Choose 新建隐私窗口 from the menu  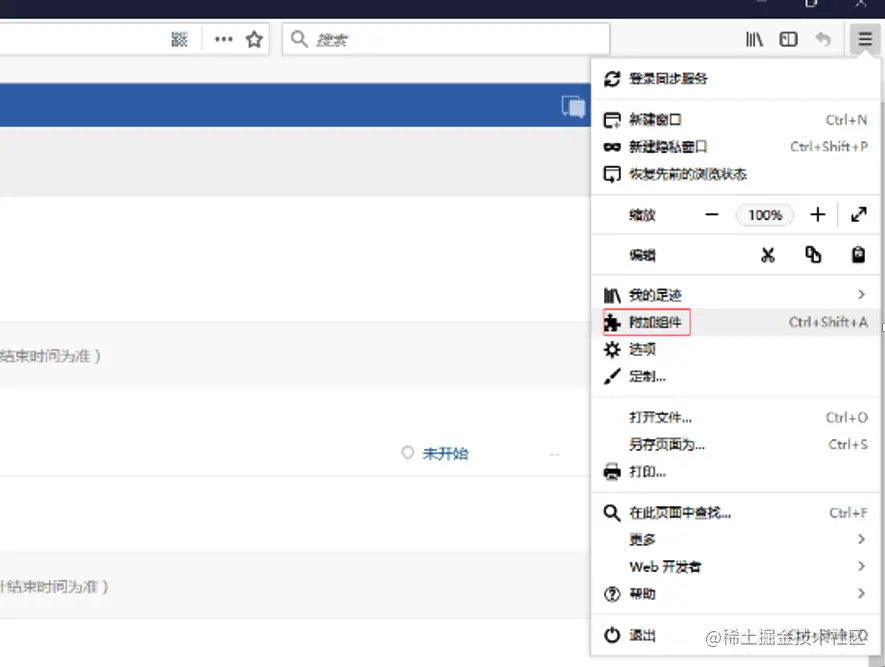[735, 147]
